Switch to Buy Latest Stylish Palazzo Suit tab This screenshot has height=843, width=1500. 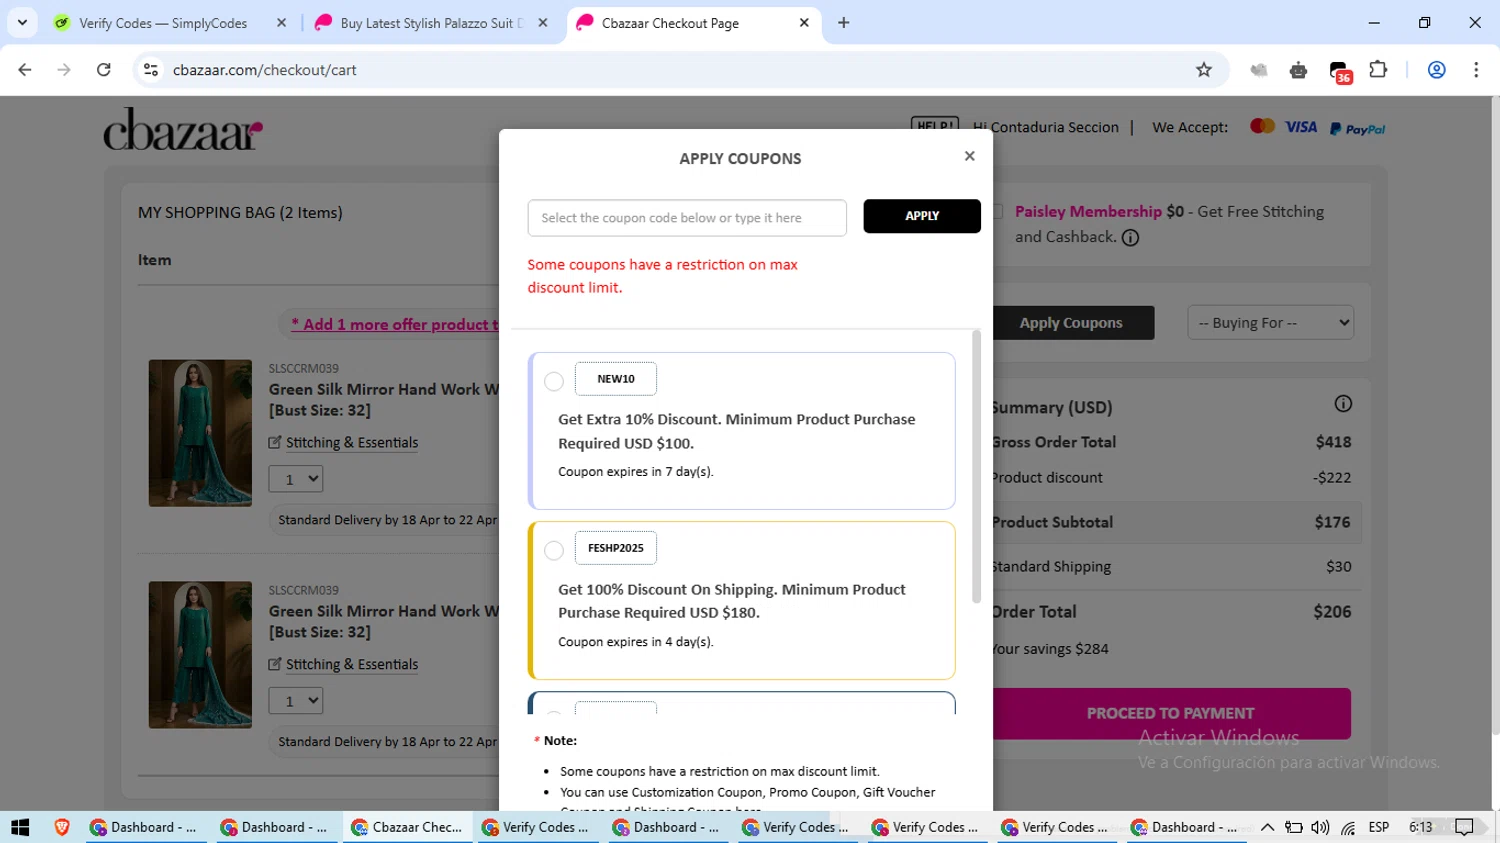click(430, 23)
